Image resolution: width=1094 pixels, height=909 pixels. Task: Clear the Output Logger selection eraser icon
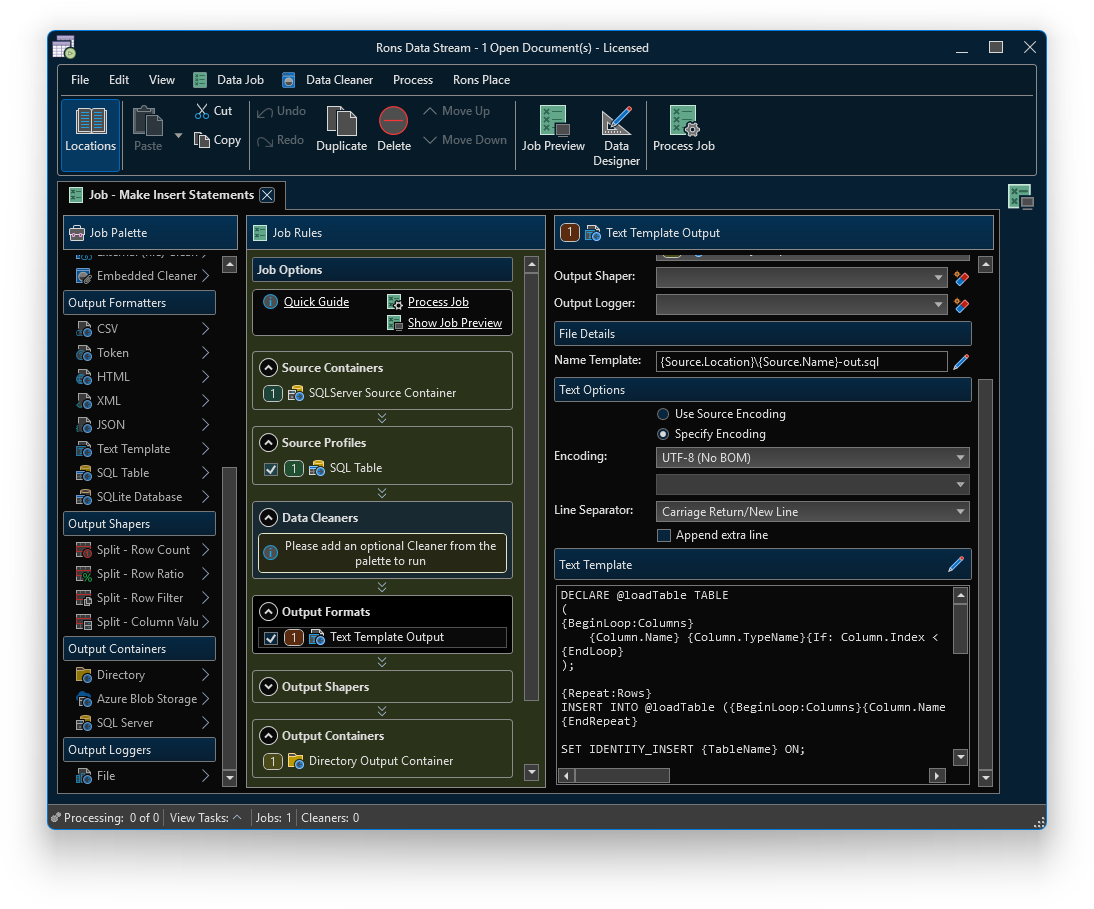click(x=961, y=305)
